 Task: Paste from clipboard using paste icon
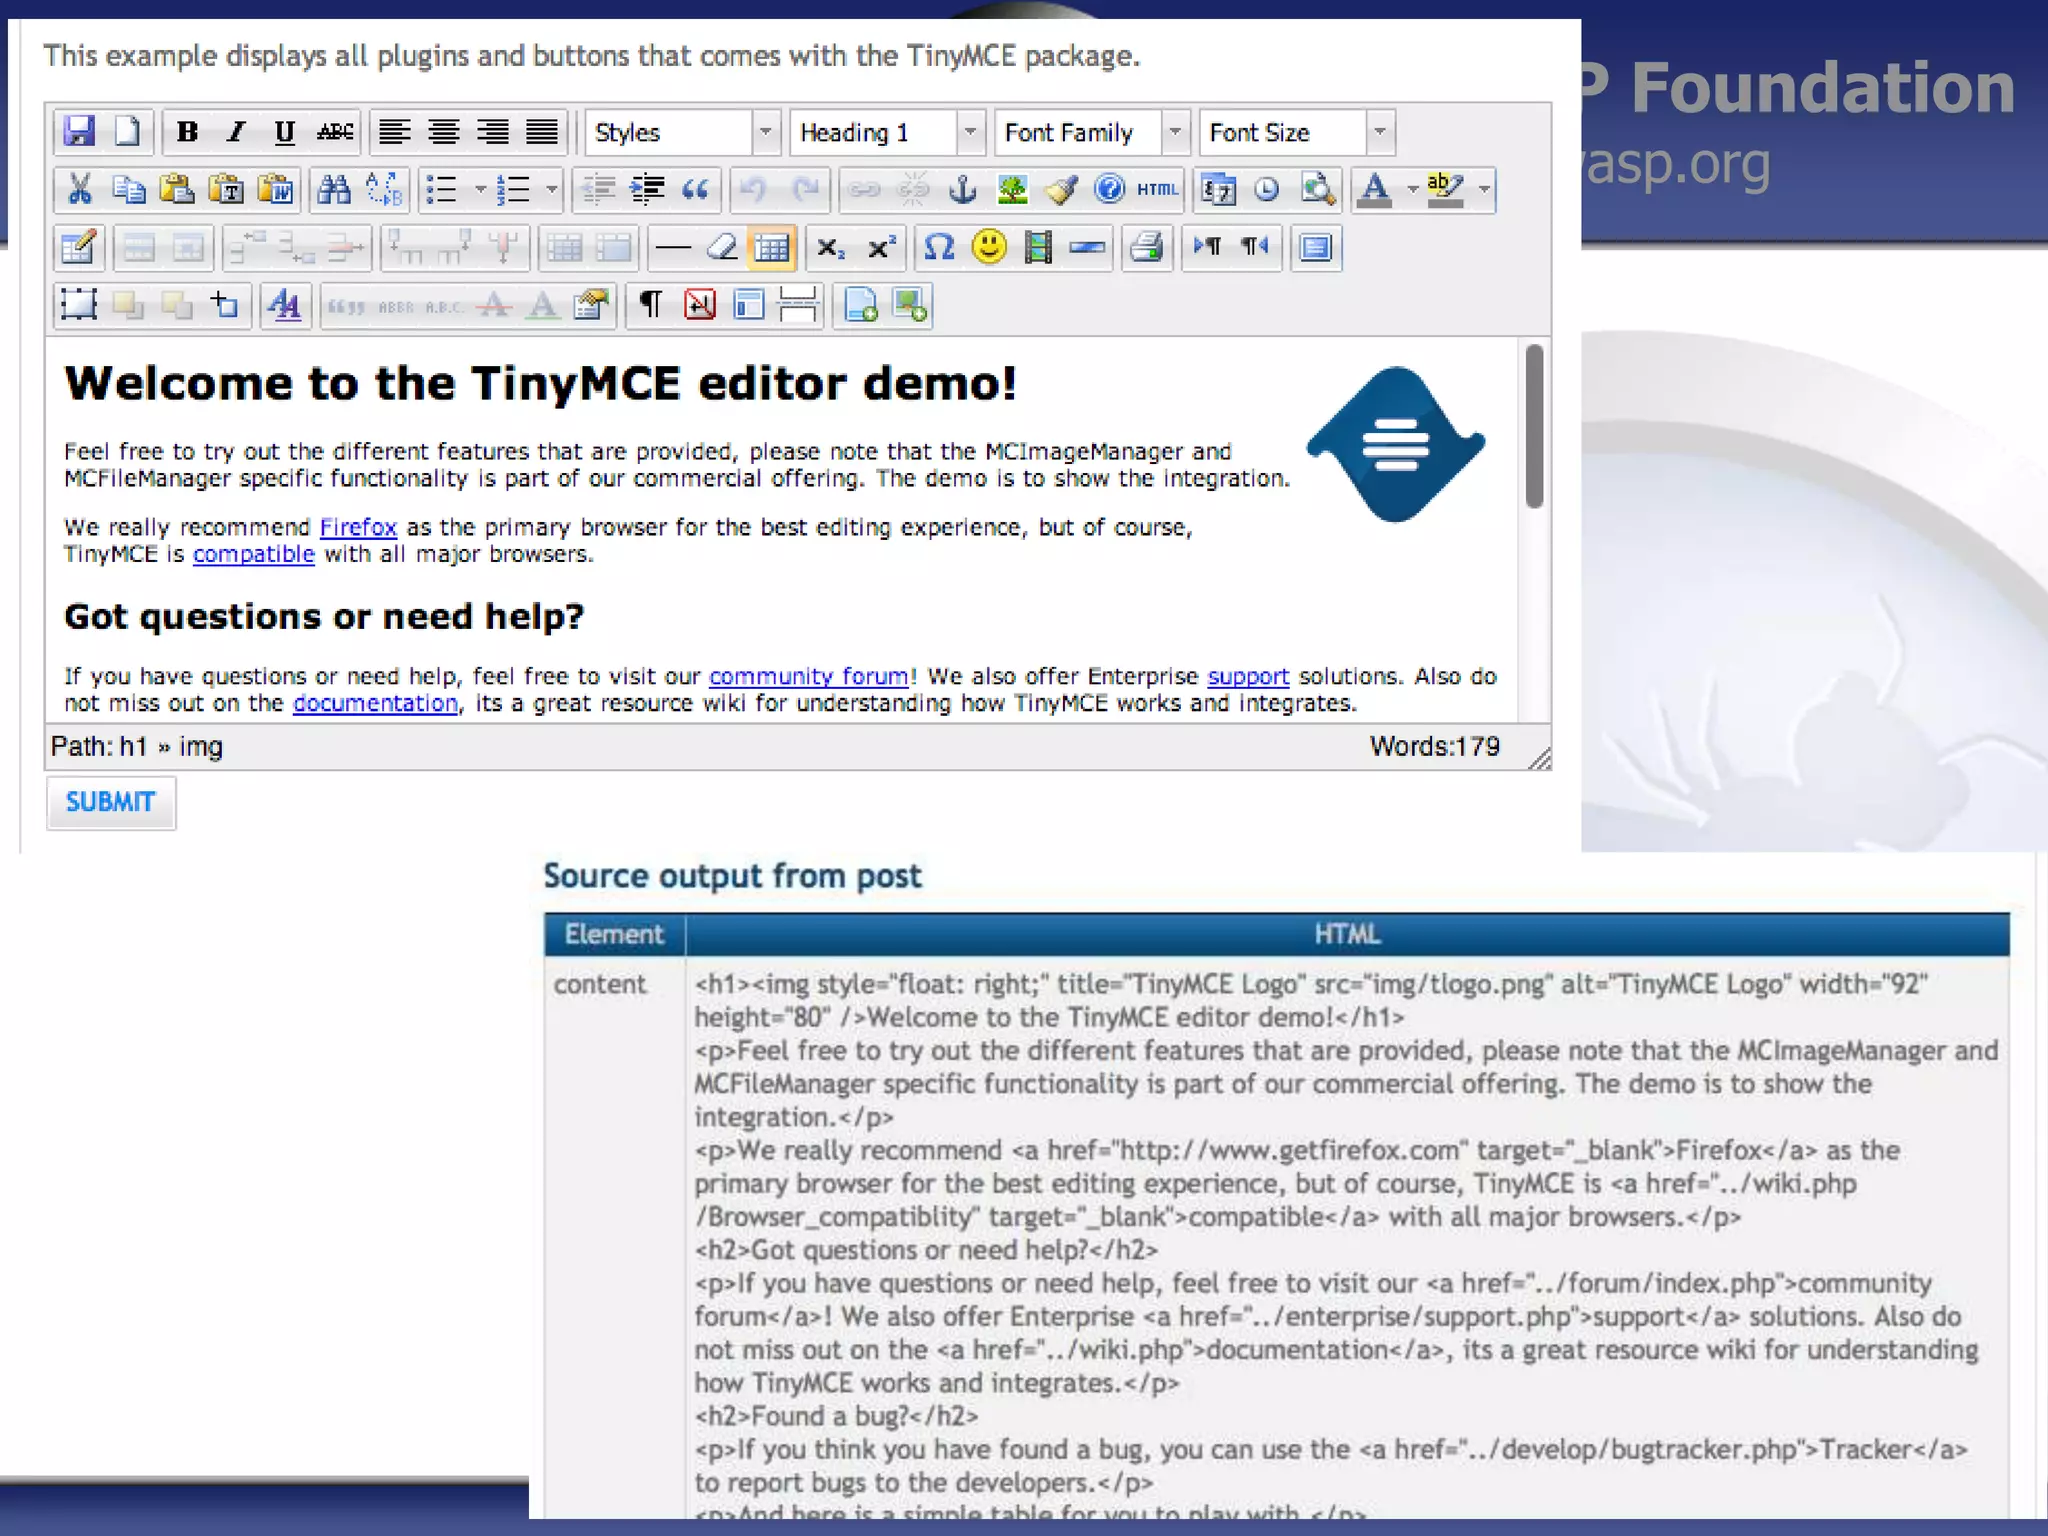pyautogui.click(x=177, y=189)
